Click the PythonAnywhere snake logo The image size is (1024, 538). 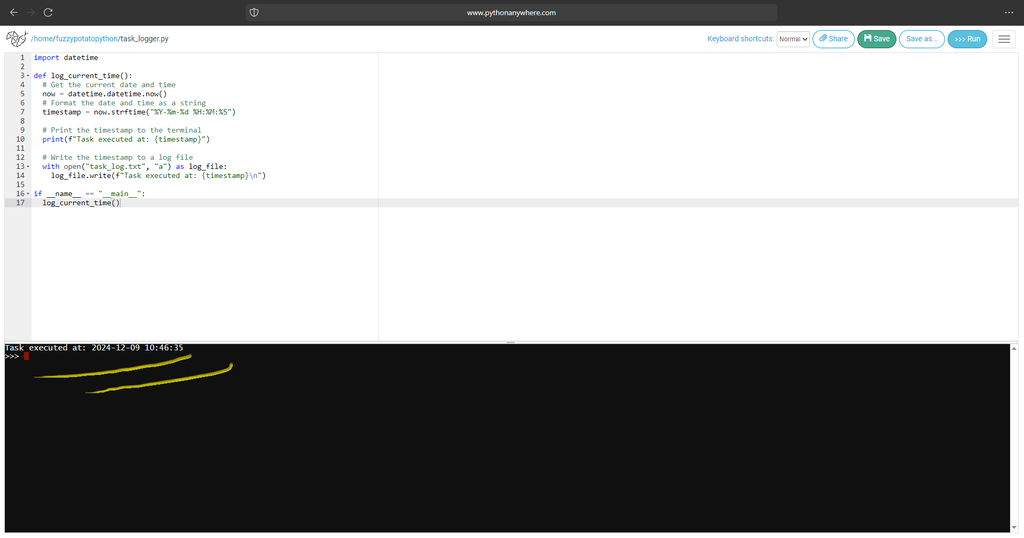tap(16, 39)
